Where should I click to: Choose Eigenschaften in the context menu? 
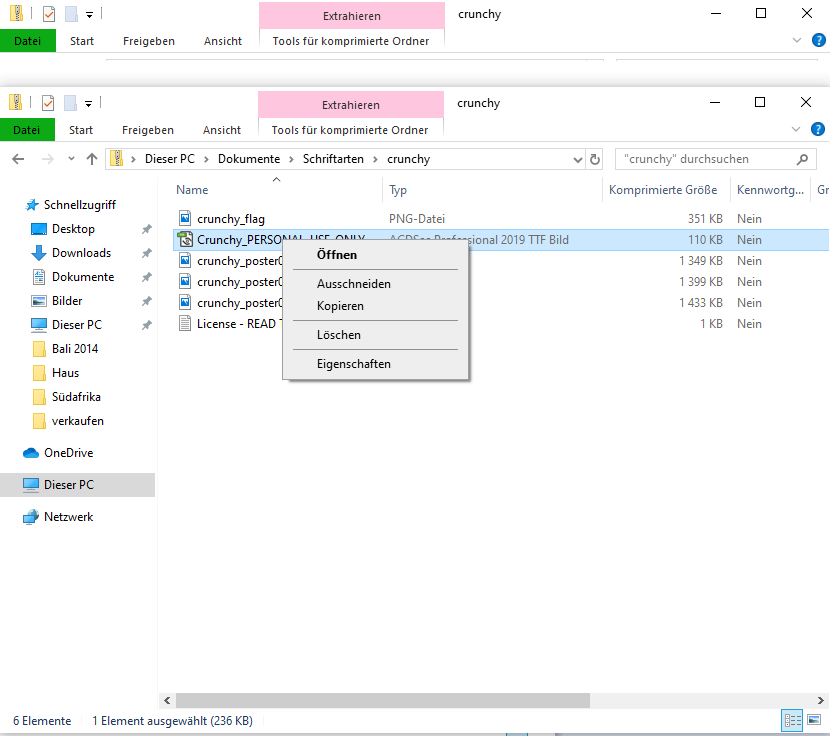(x=353, y=364)
